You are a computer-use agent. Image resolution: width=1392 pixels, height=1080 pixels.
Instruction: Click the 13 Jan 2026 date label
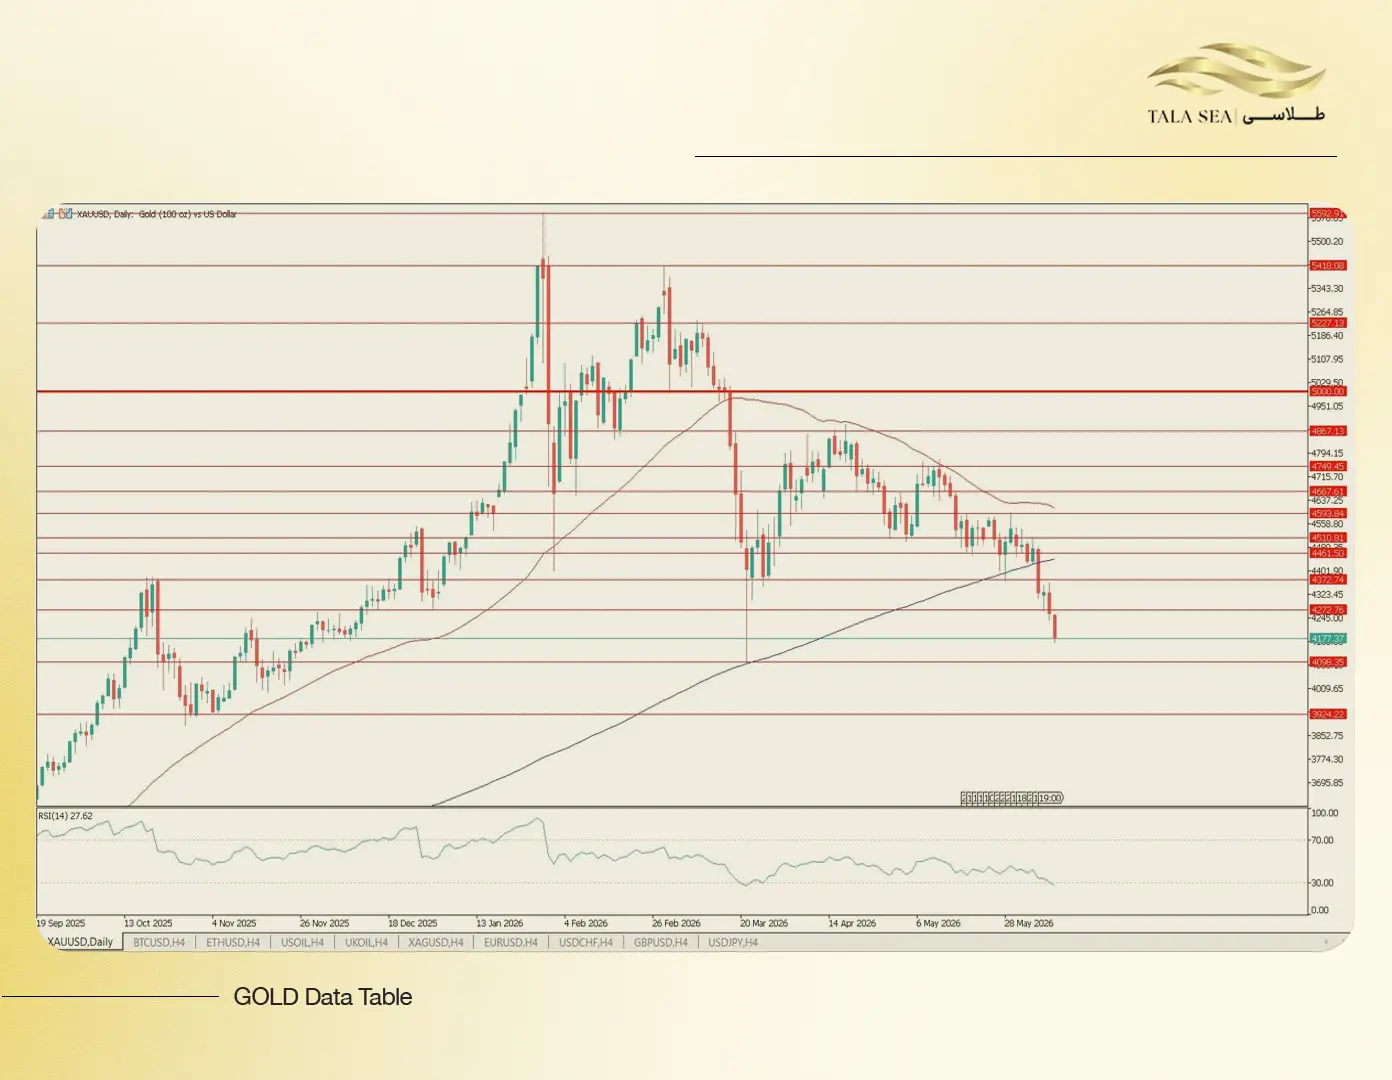point(500,923)
